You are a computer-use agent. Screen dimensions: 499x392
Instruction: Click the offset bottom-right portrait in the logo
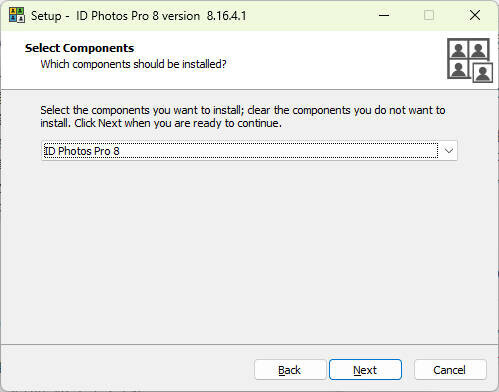click(482, 73)
